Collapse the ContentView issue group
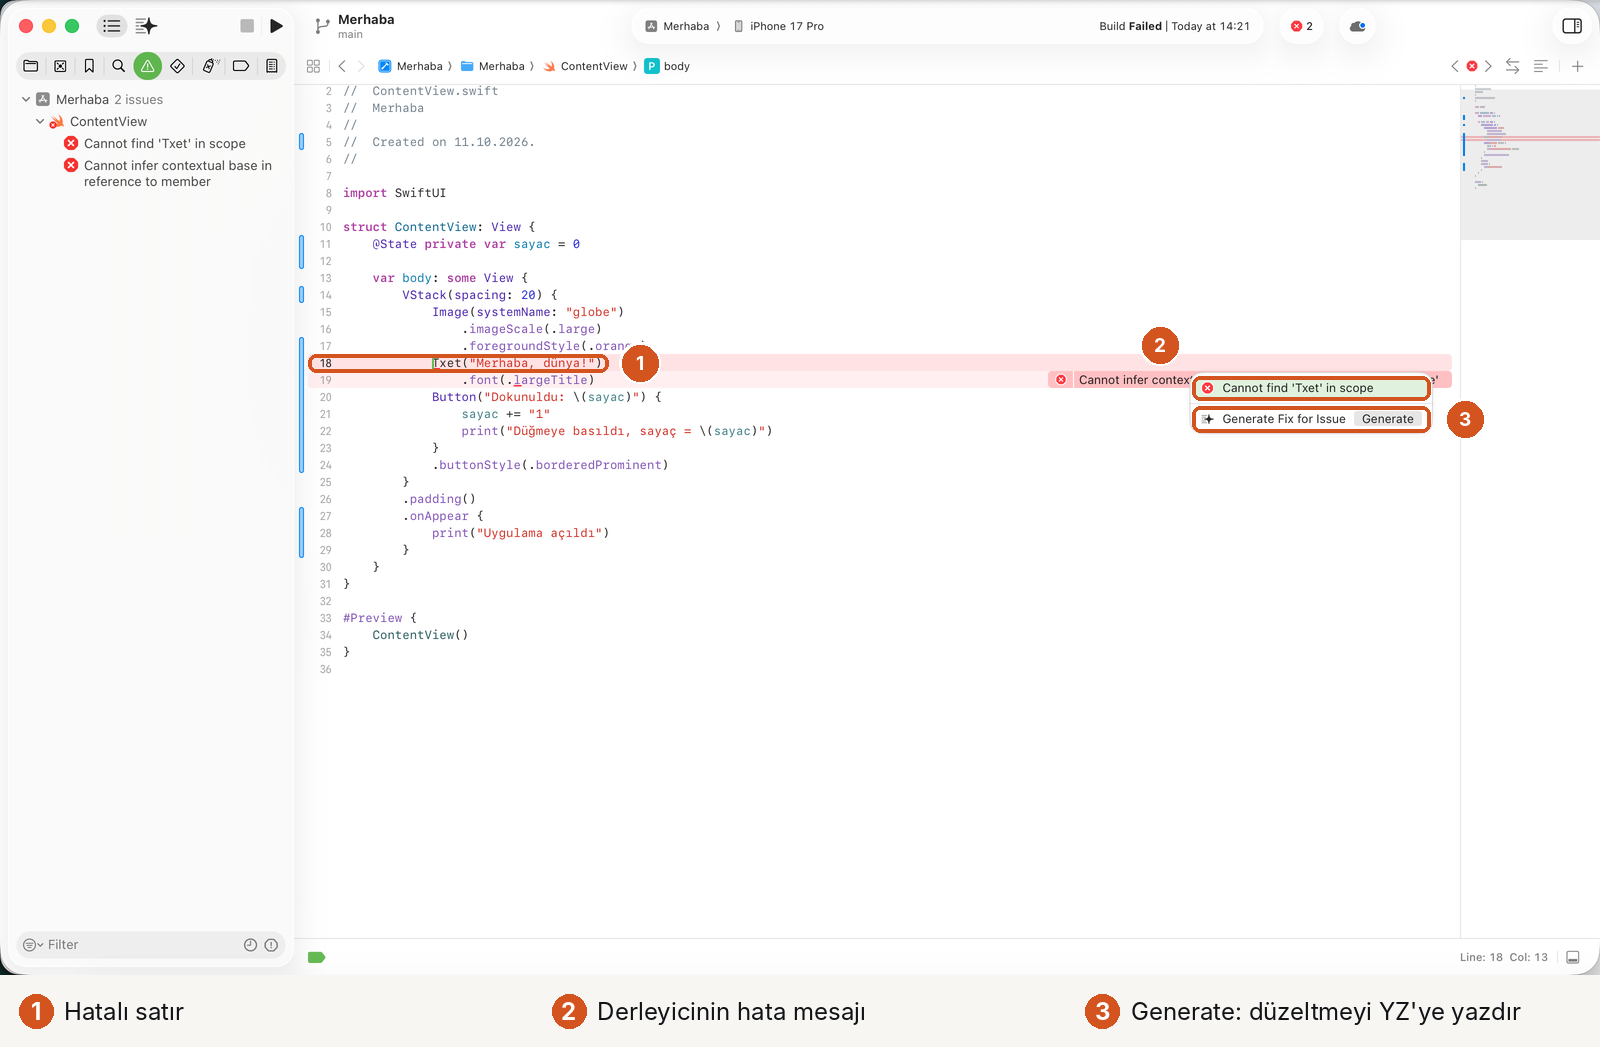Viewport: 1600px width, 1047px height. (x=40, y=121)
